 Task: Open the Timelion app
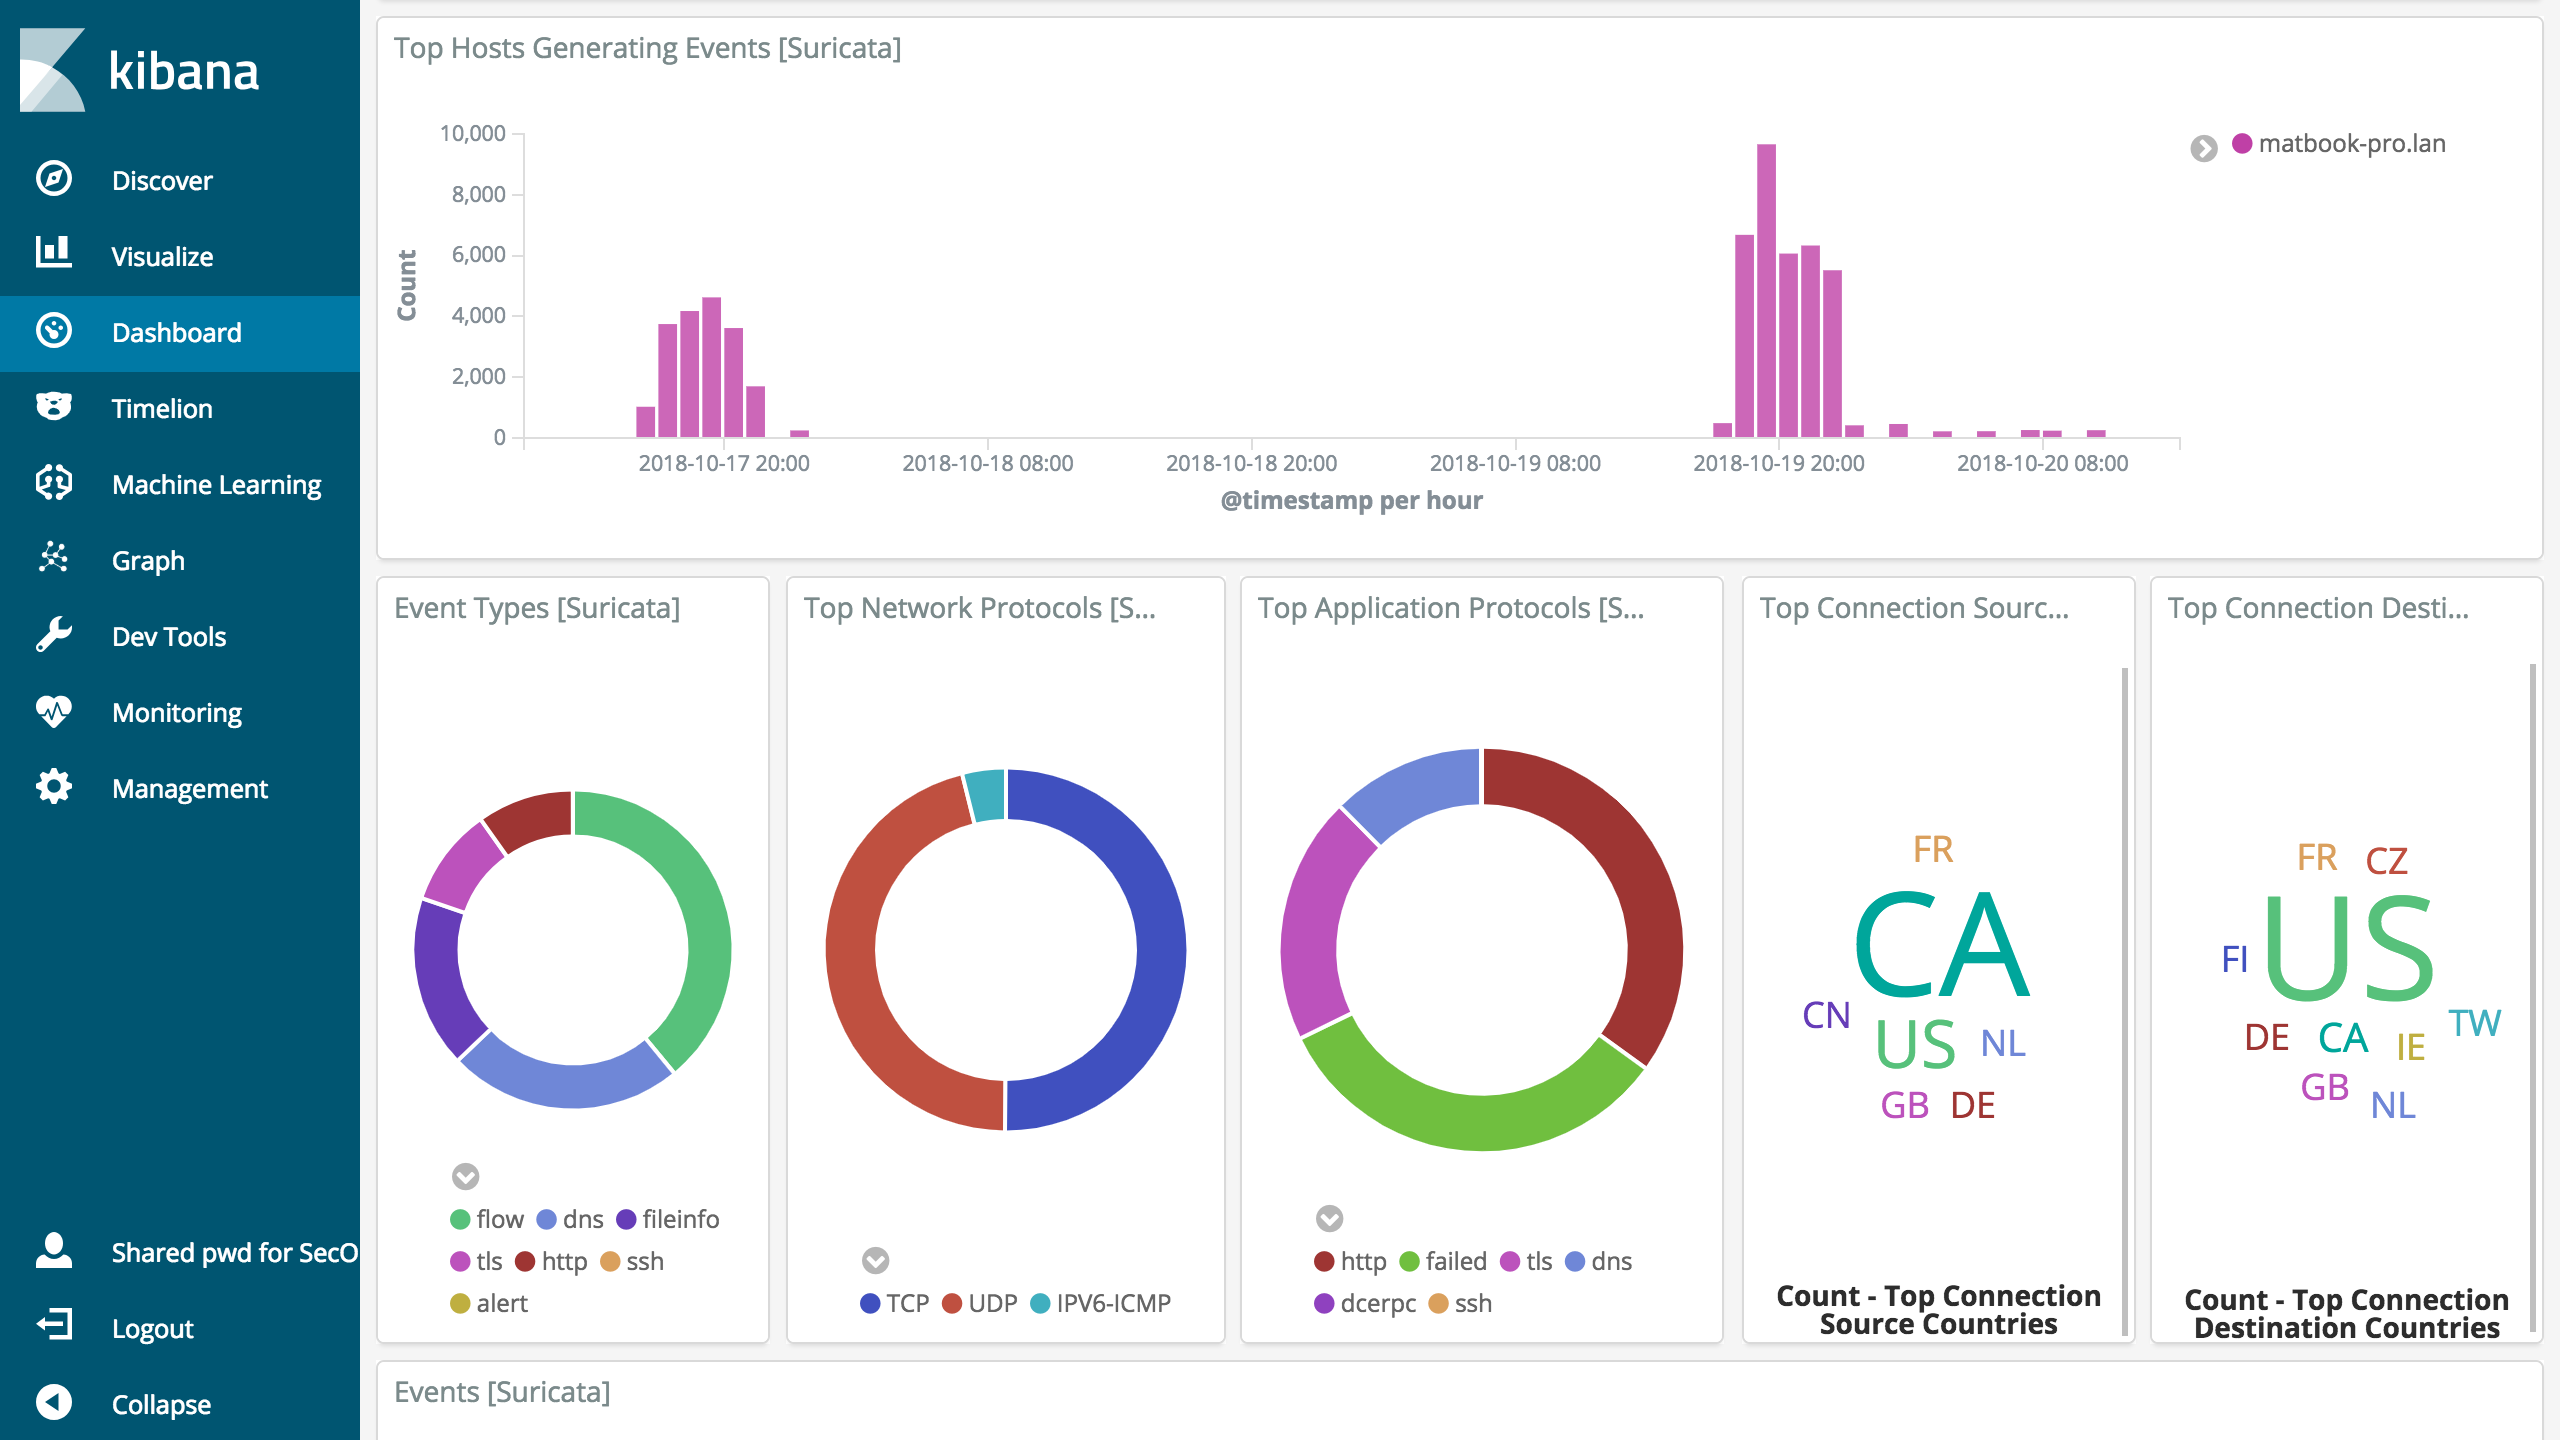tap(161, 408)
